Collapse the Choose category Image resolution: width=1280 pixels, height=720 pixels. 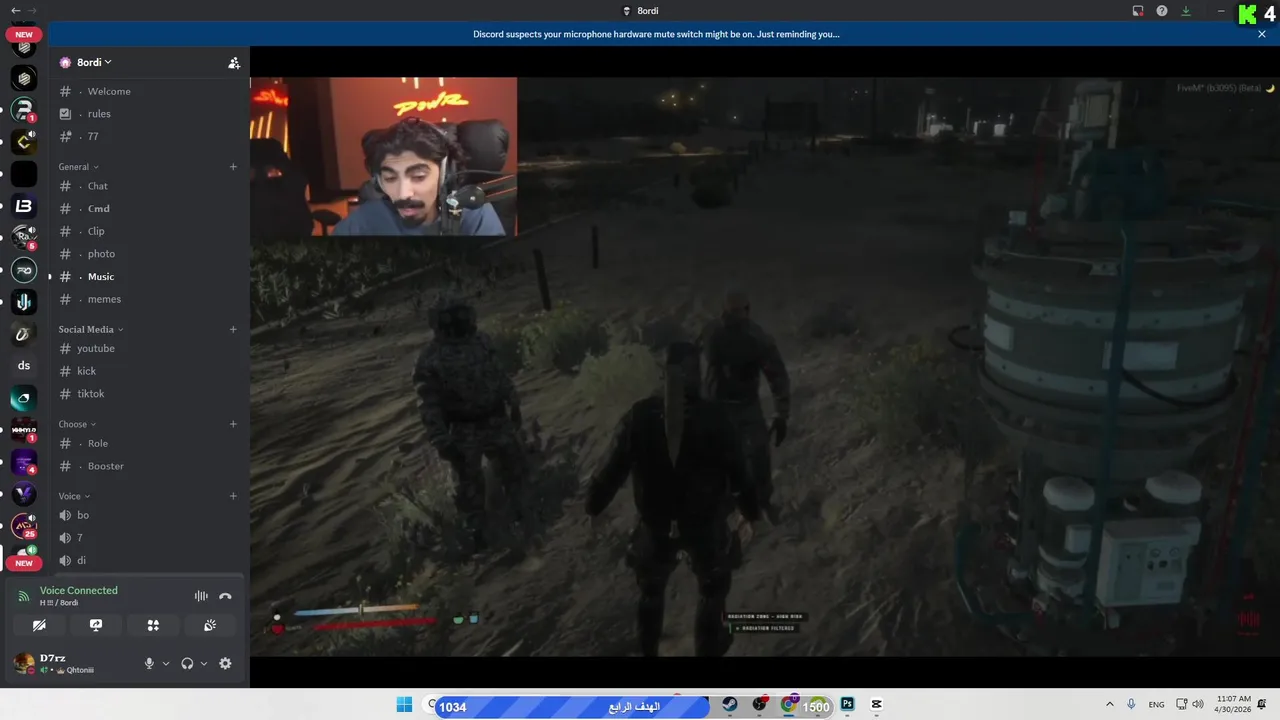pyautogui.click(x=77, y=424)
